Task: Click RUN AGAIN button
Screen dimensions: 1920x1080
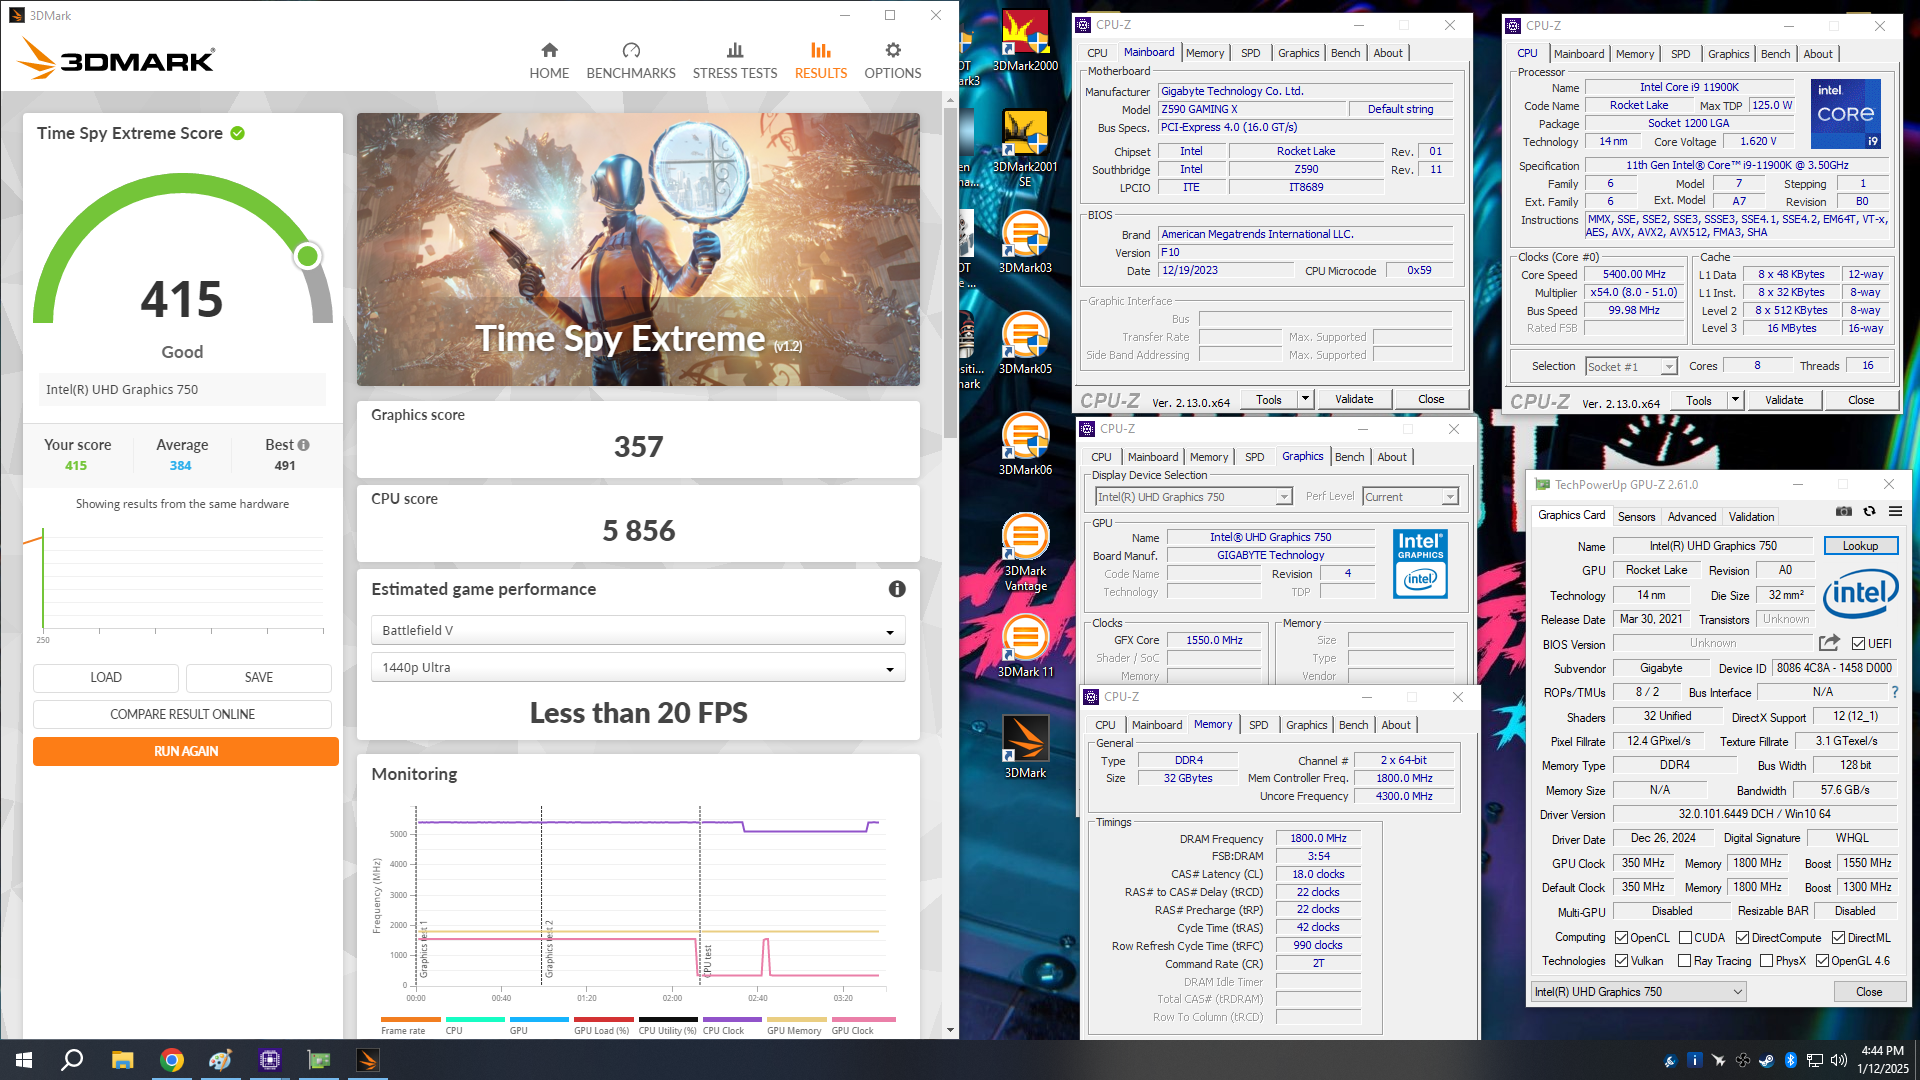Action: [186, 751]
